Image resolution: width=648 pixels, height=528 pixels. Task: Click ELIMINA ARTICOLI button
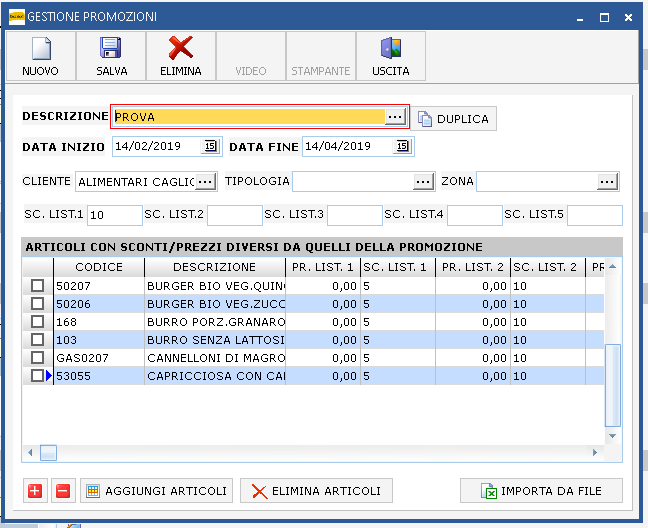tap(316, 491)
